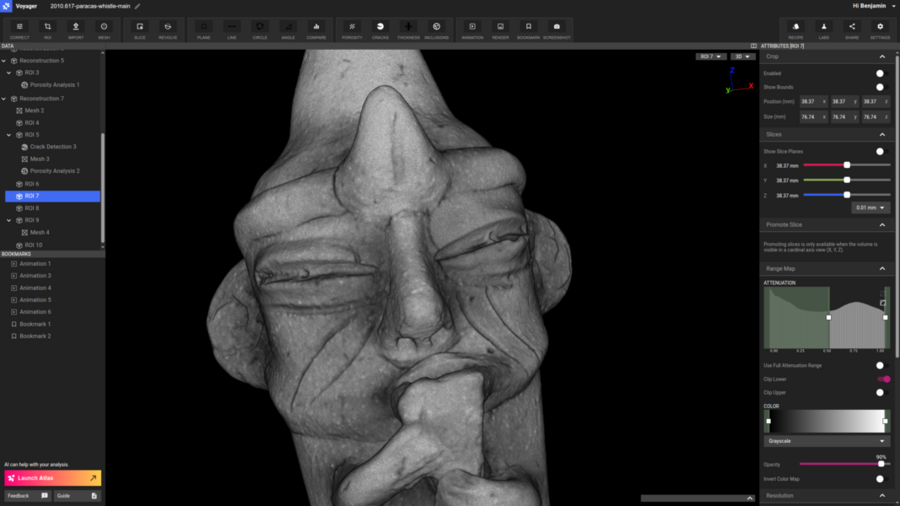Select the ROI tool in toolbar
Viewport: 900px width, 506px height.
[x=48, y=30]
